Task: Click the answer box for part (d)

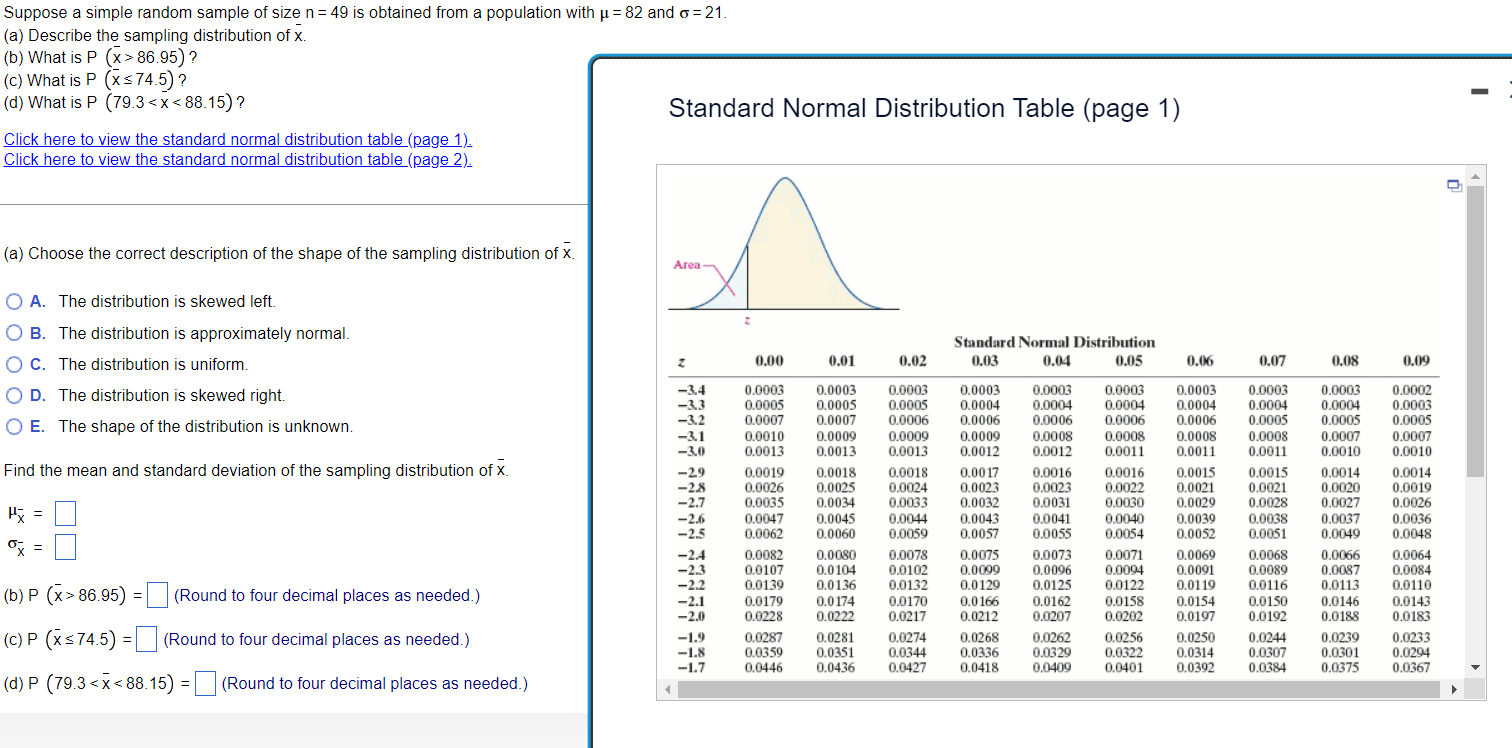Action: coord(205,683)
